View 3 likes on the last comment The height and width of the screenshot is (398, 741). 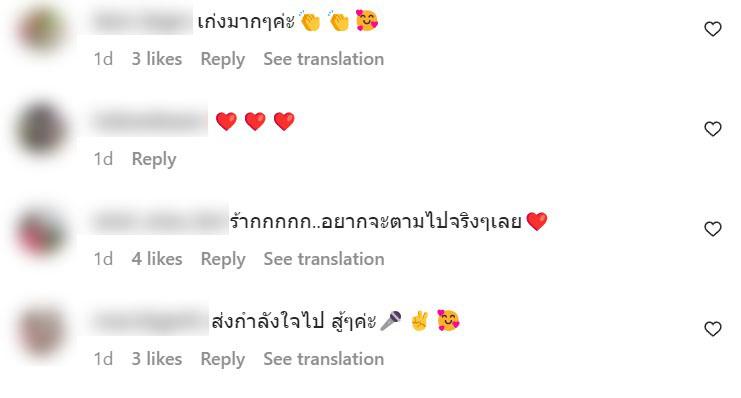tap(157, 359)
